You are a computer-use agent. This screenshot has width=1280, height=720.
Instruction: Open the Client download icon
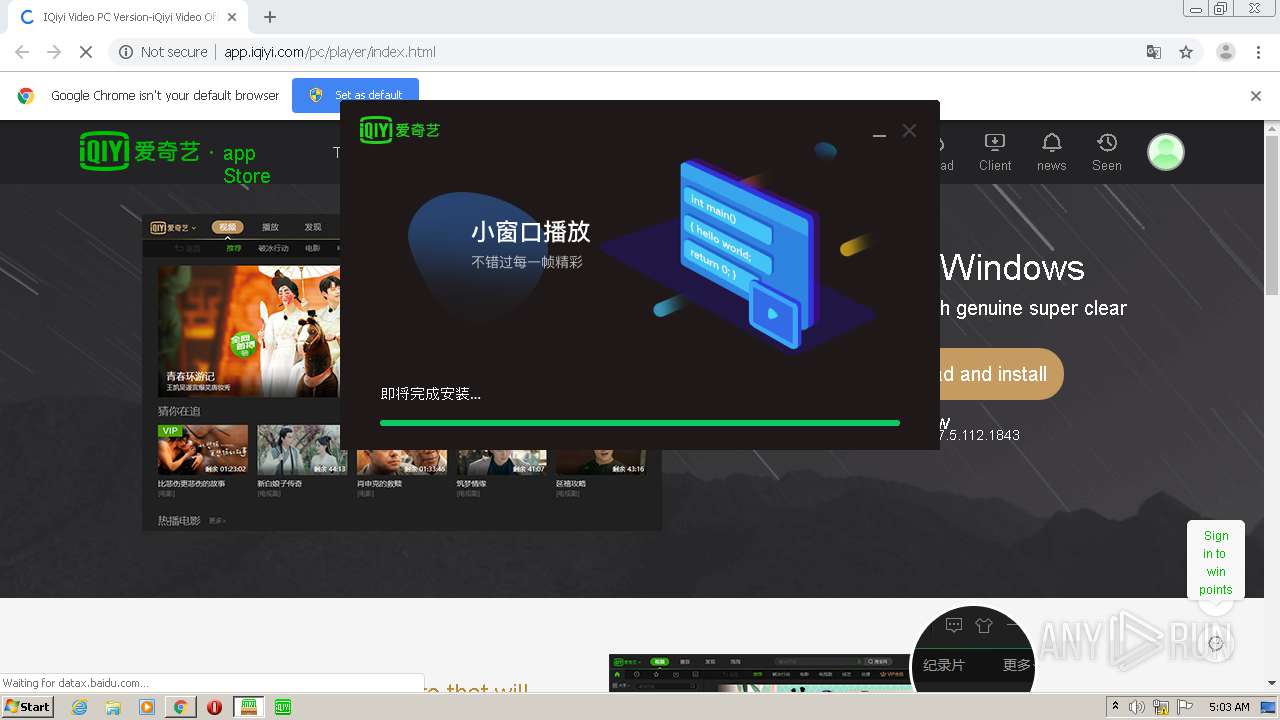[x=995, y=152]
